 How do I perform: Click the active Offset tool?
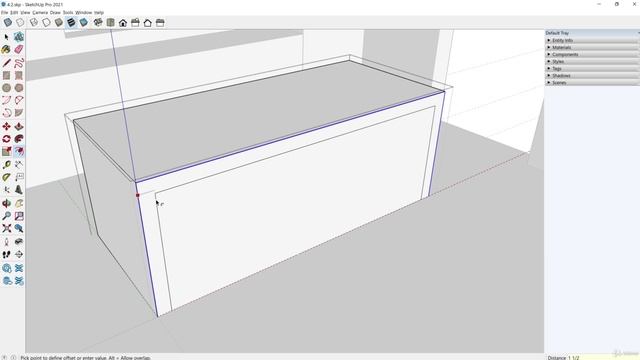point(19,151)
